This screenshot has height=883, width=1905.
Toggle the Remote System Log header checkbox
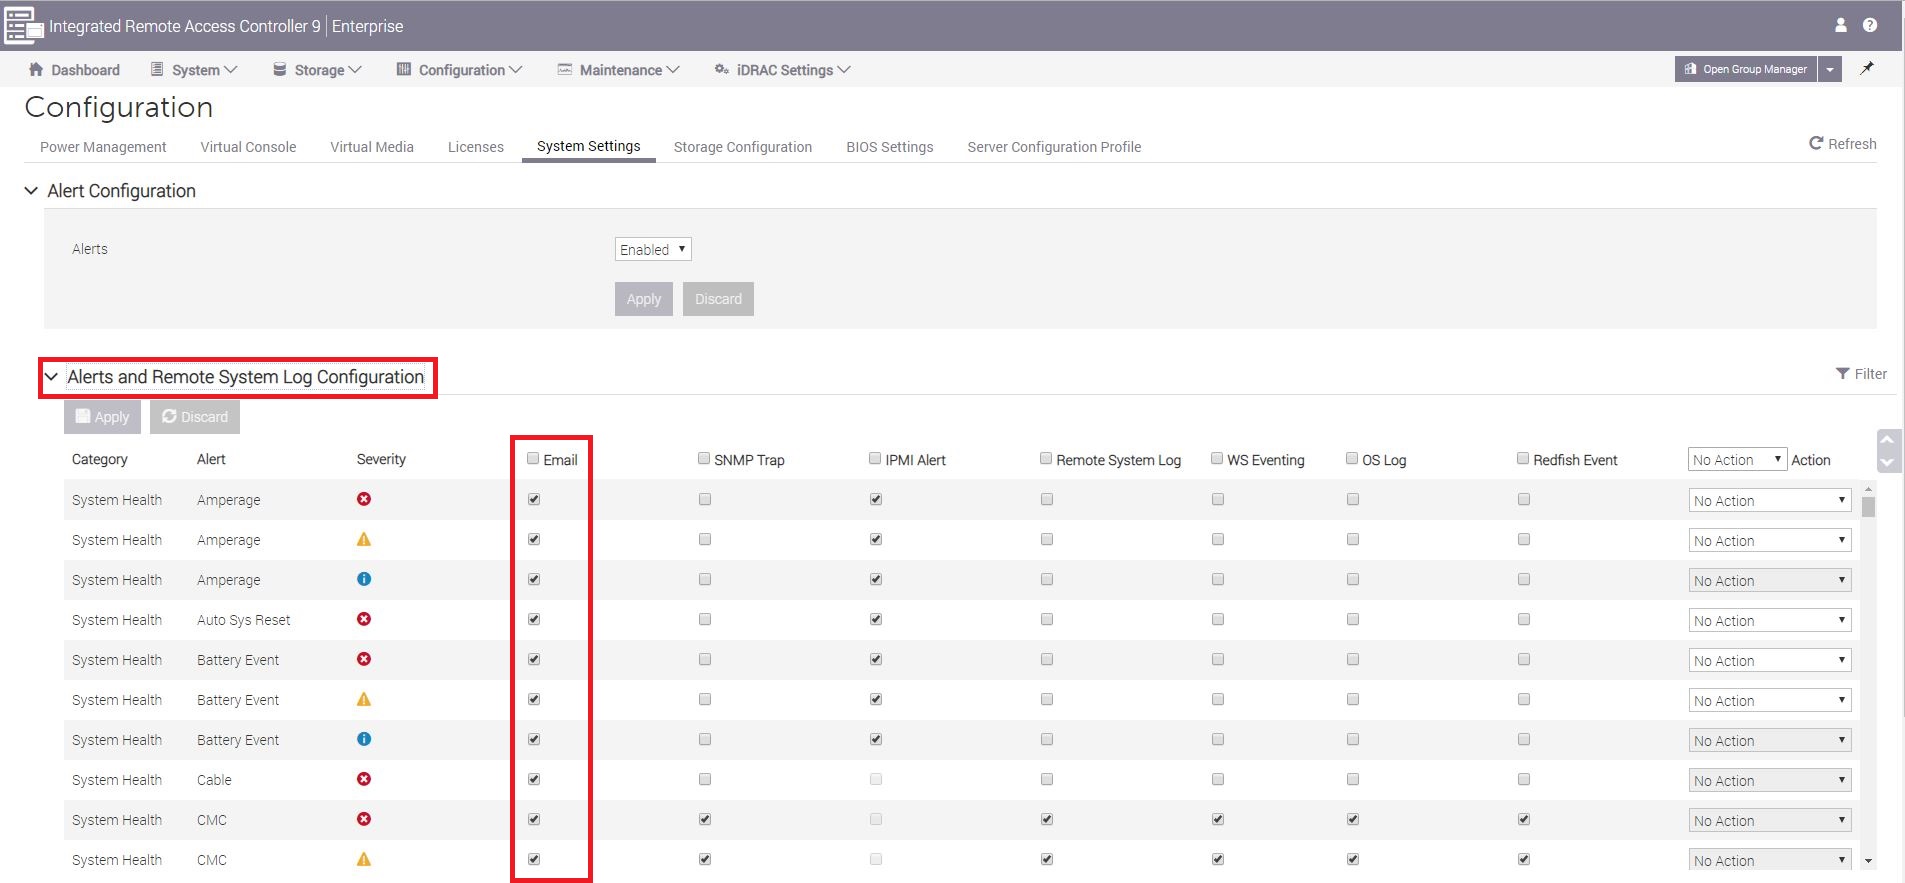[x=1046, y=459]
